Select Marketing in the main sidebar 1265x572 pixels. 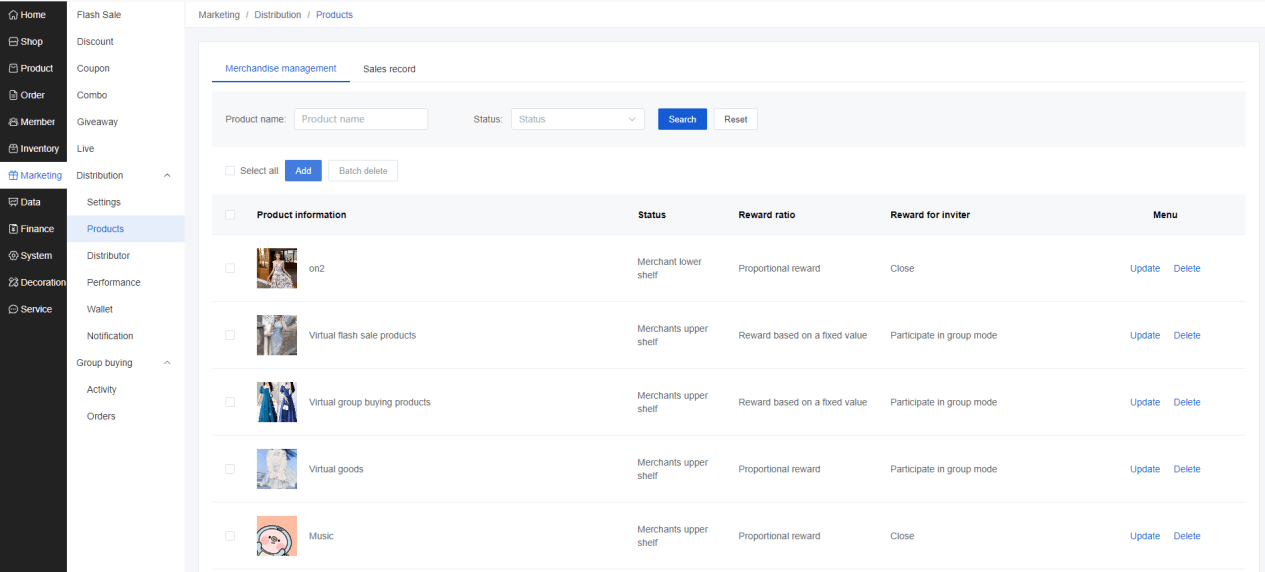pyautogui.click(x=33, y=175)
